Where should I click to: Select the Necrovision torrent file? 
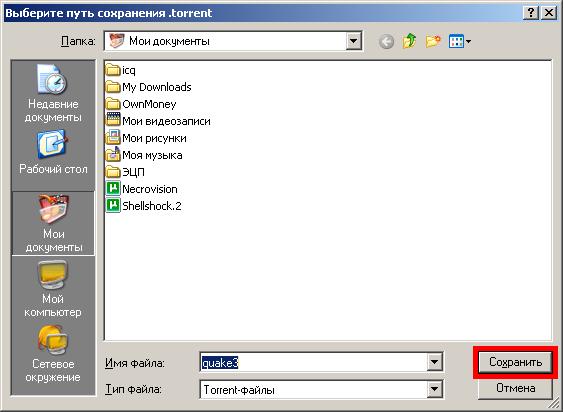click(x=142, y=189)
